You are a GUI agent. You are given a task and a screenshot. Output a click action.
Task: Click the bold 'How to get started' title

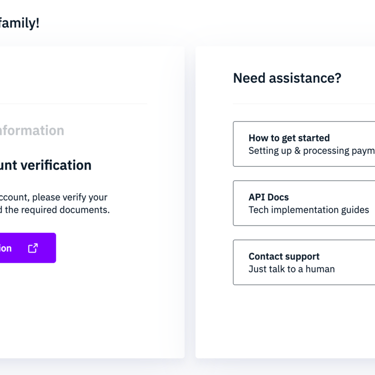pos(289,138)
